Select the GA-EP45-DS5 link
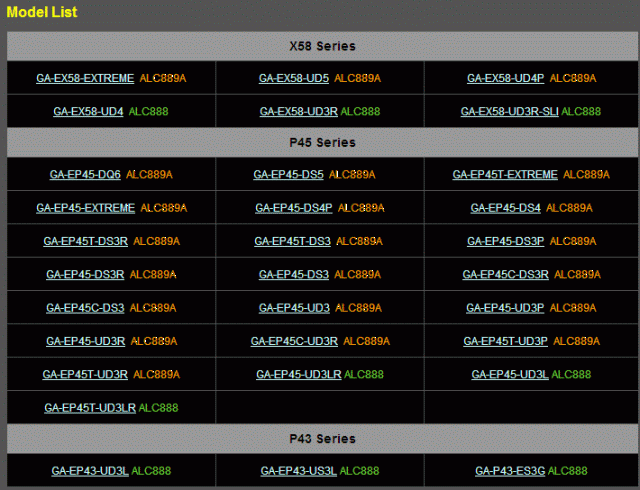640x490 pixels. tap(289, 175)
